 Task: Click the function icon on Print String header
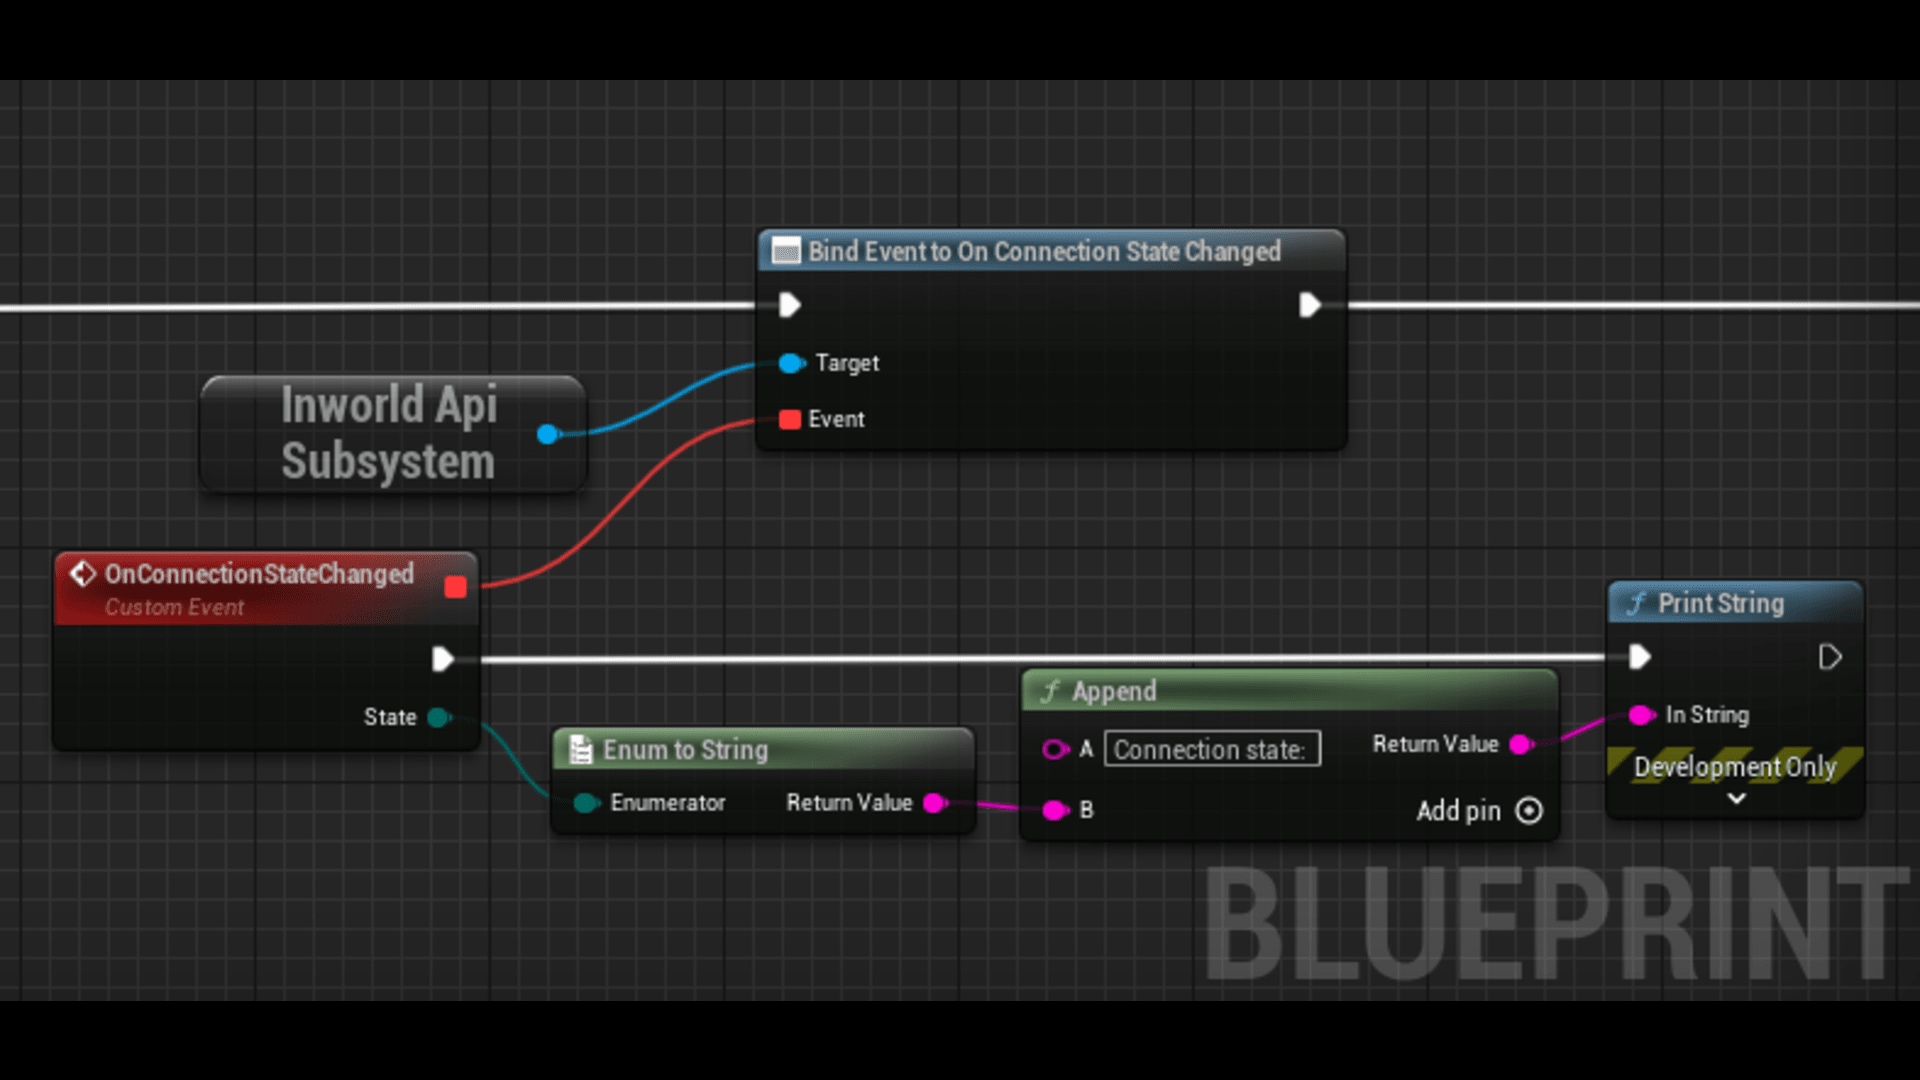pos(1636,603)
